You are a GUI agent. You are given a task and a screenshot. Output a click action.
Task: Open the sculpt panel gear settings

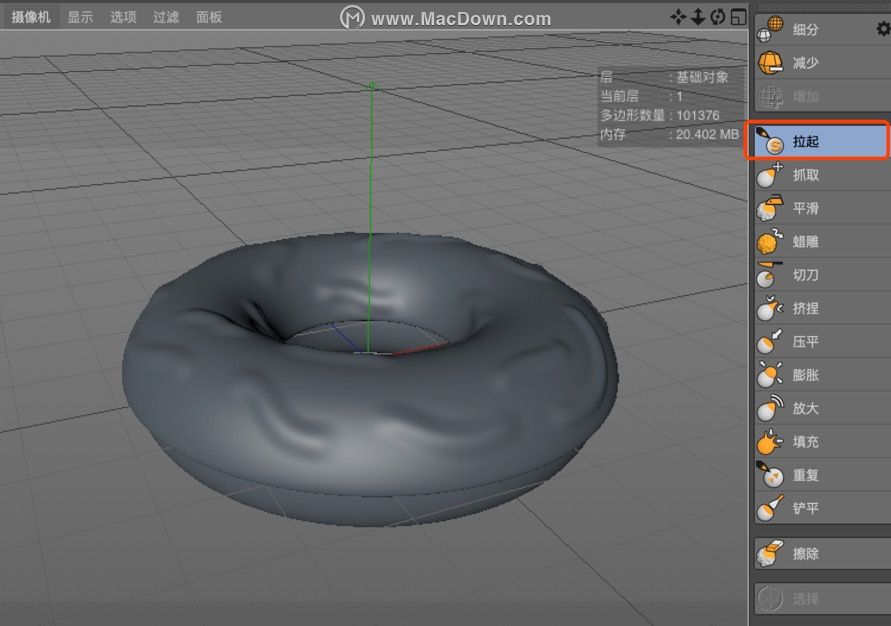pos(883,29)
